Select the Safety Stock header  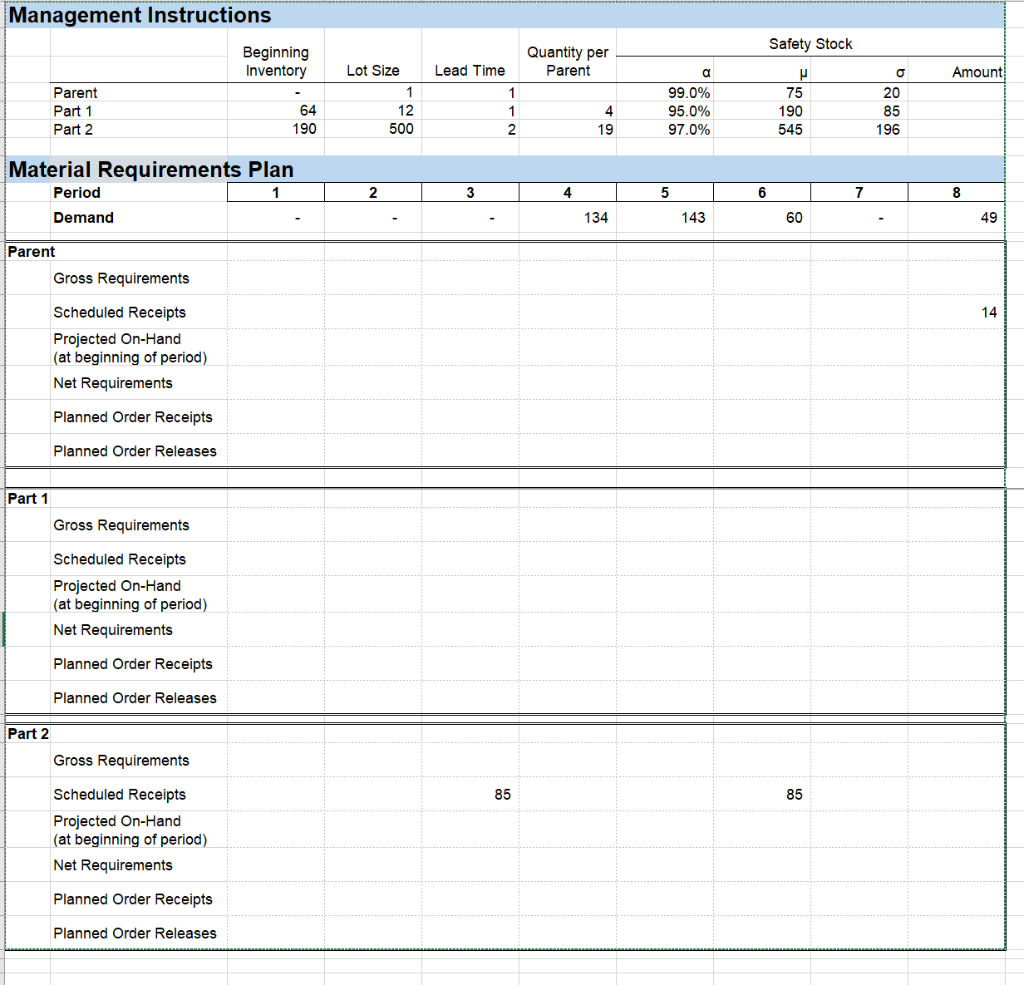(810, 43)
